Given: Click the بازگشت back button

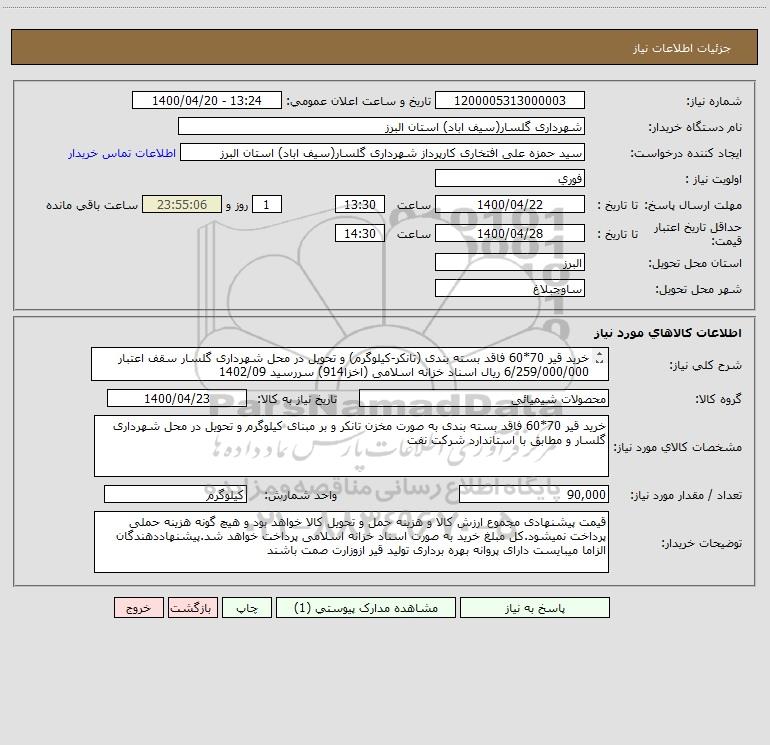Looking at the screenshot, I should coord(192,608).
